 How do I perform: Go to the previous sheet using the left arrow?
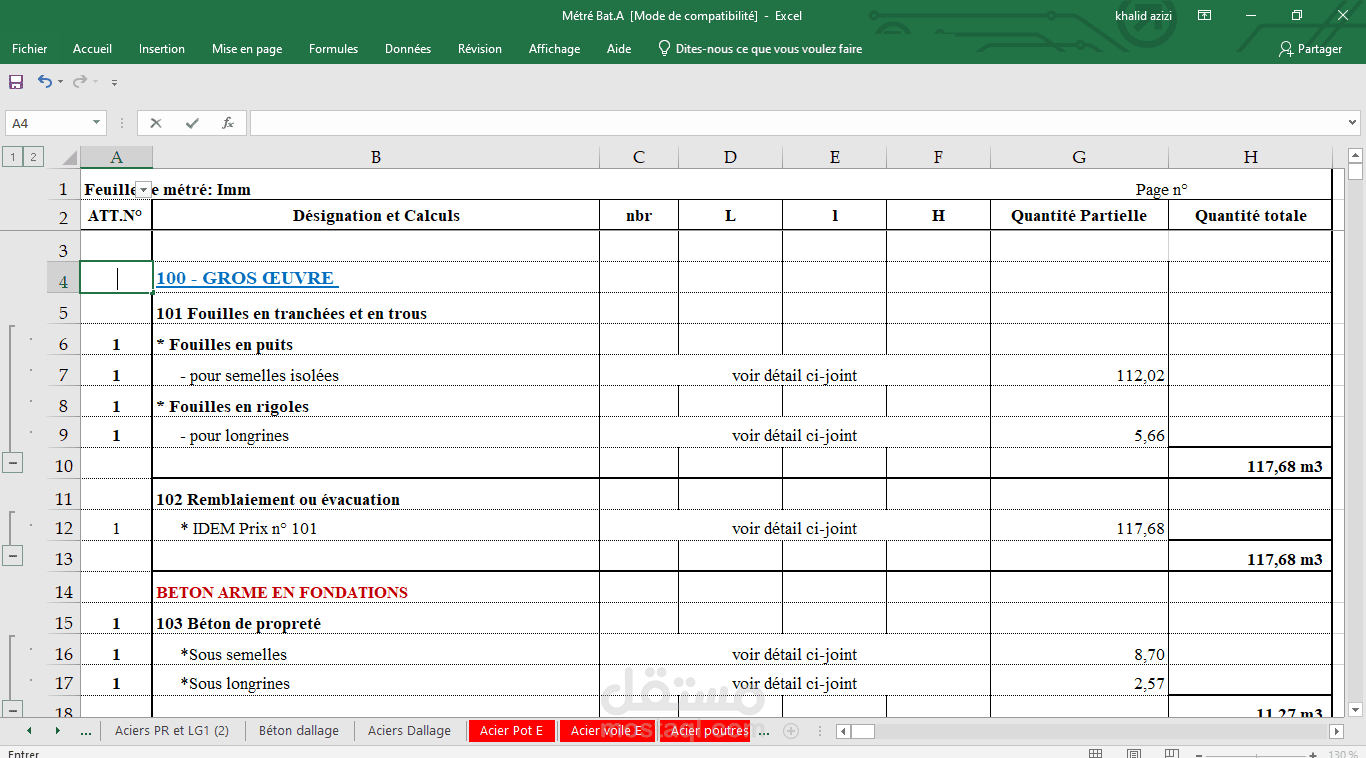point(28,731)
